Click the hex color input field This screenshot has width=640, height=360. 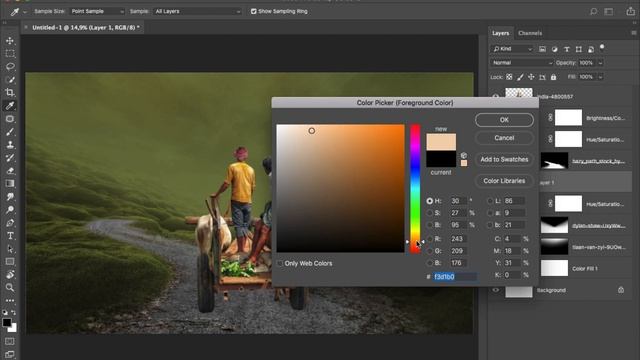pyautogui.click(x=455, y=277)
